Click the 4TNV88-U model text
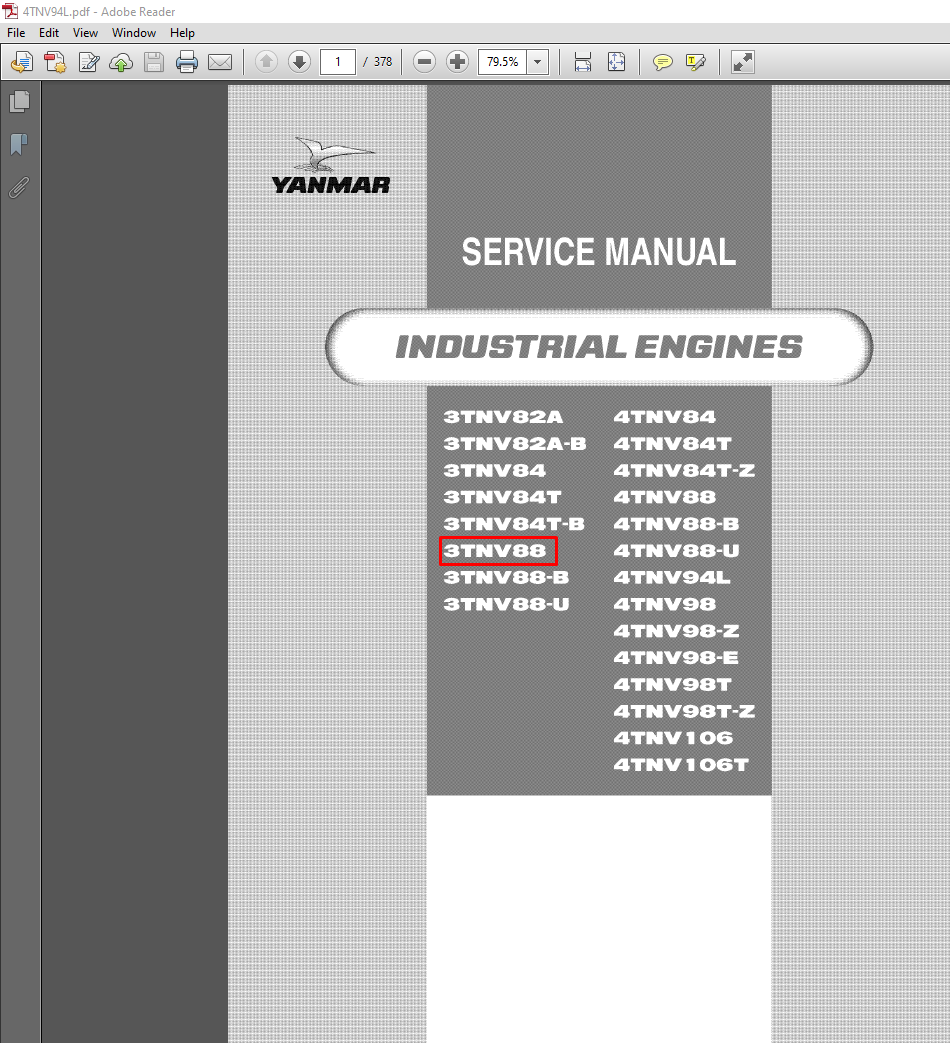 click(677, 551)
